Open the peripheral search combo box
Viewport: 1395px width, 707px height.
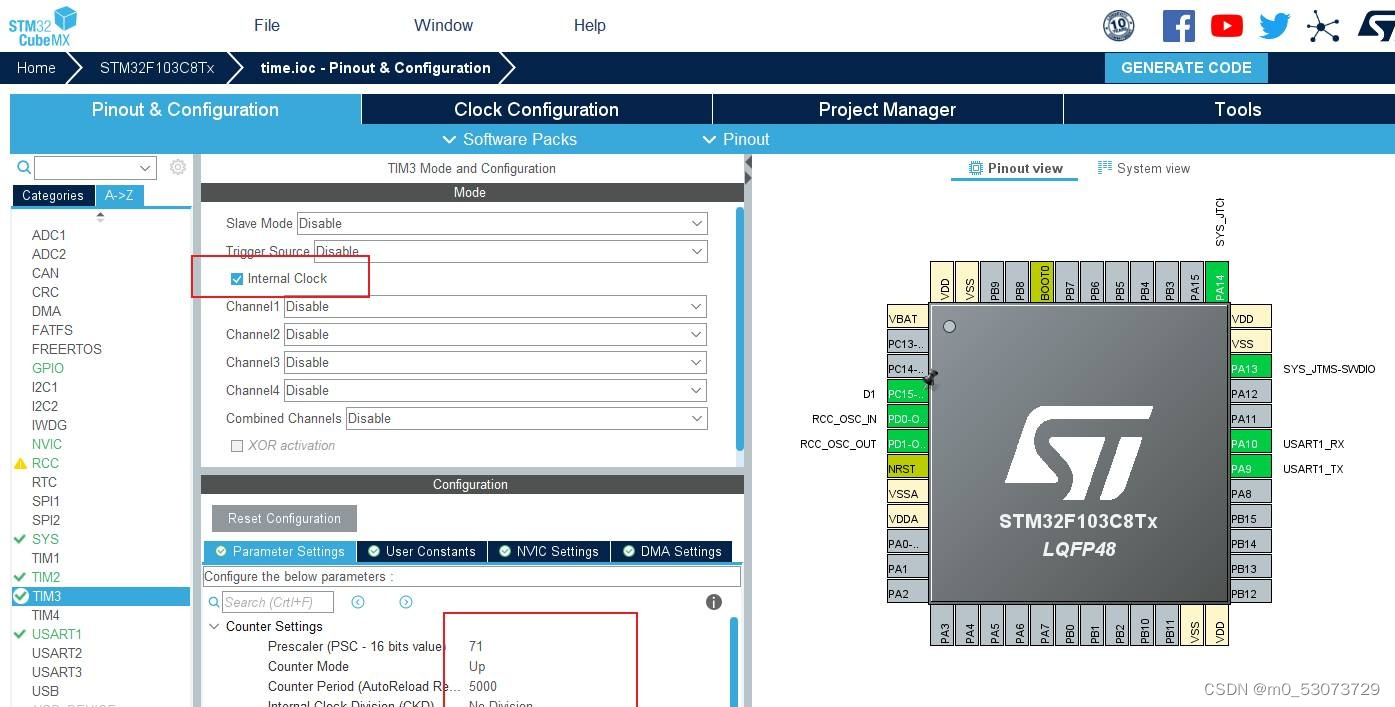click(x=95, y=167)
